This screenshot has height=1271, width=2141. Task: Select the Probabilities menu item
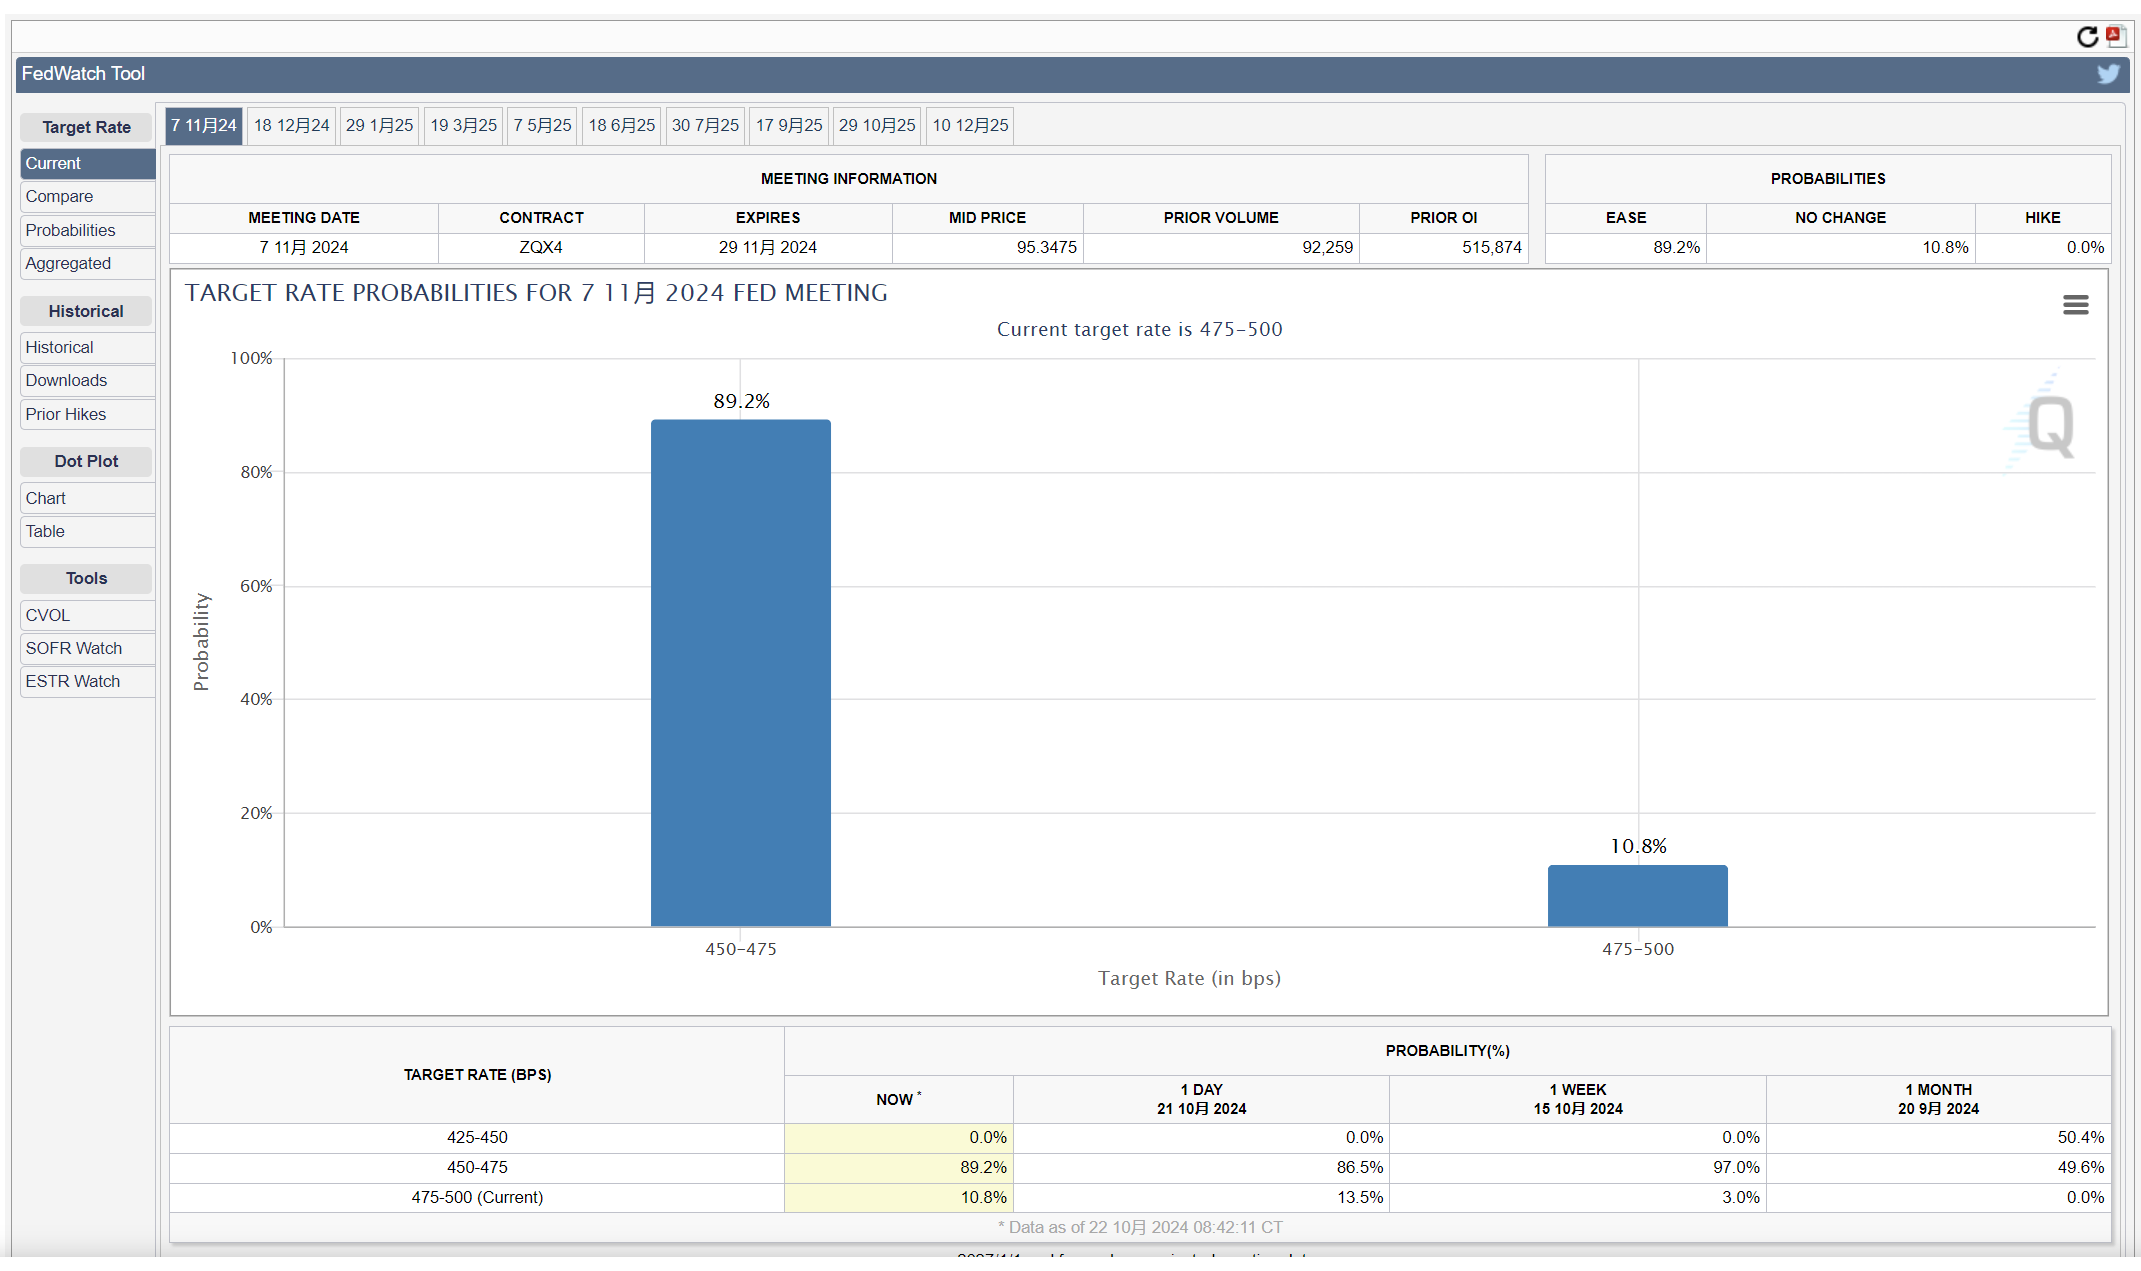click(x=68, y=230)
